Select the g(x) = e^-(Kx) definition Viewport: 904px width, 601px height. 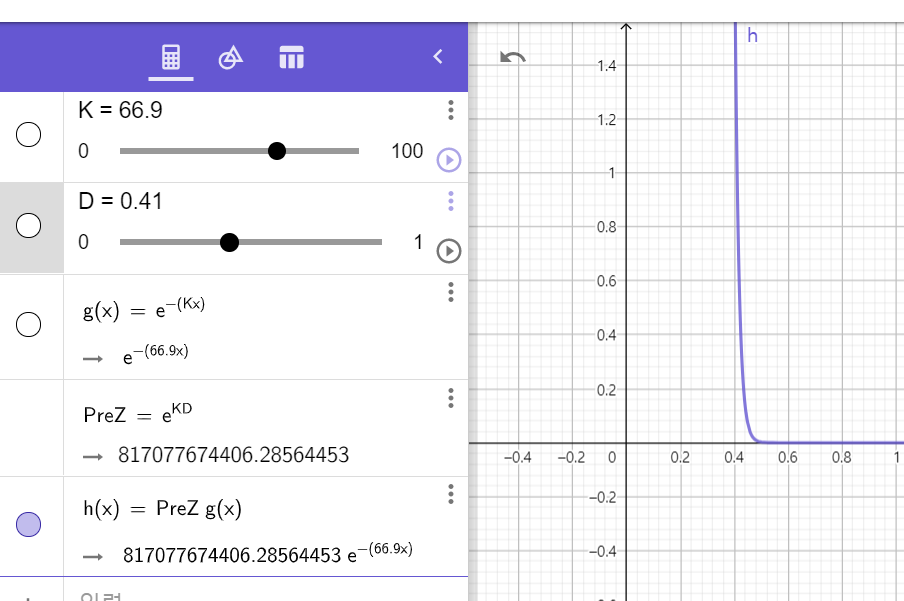point(144,310)
